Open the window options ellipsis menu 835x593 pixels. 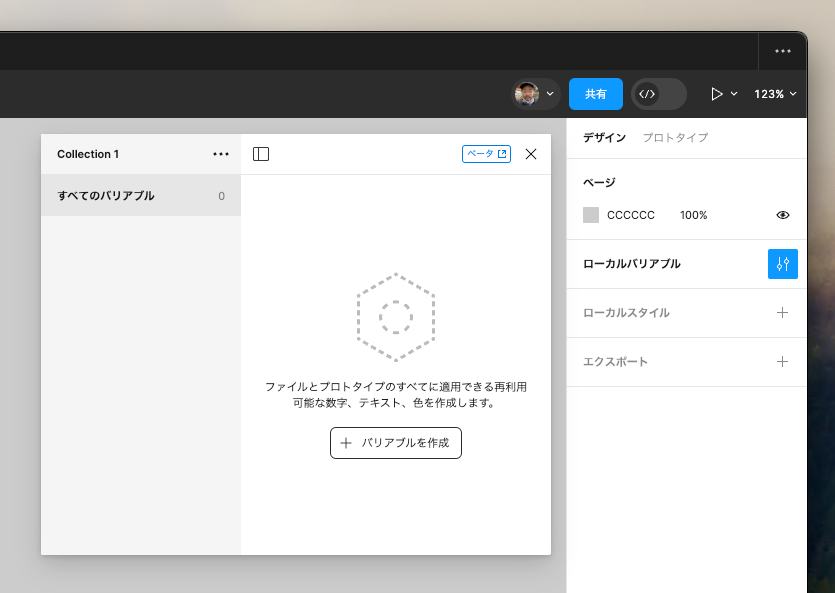click(783, 51)
